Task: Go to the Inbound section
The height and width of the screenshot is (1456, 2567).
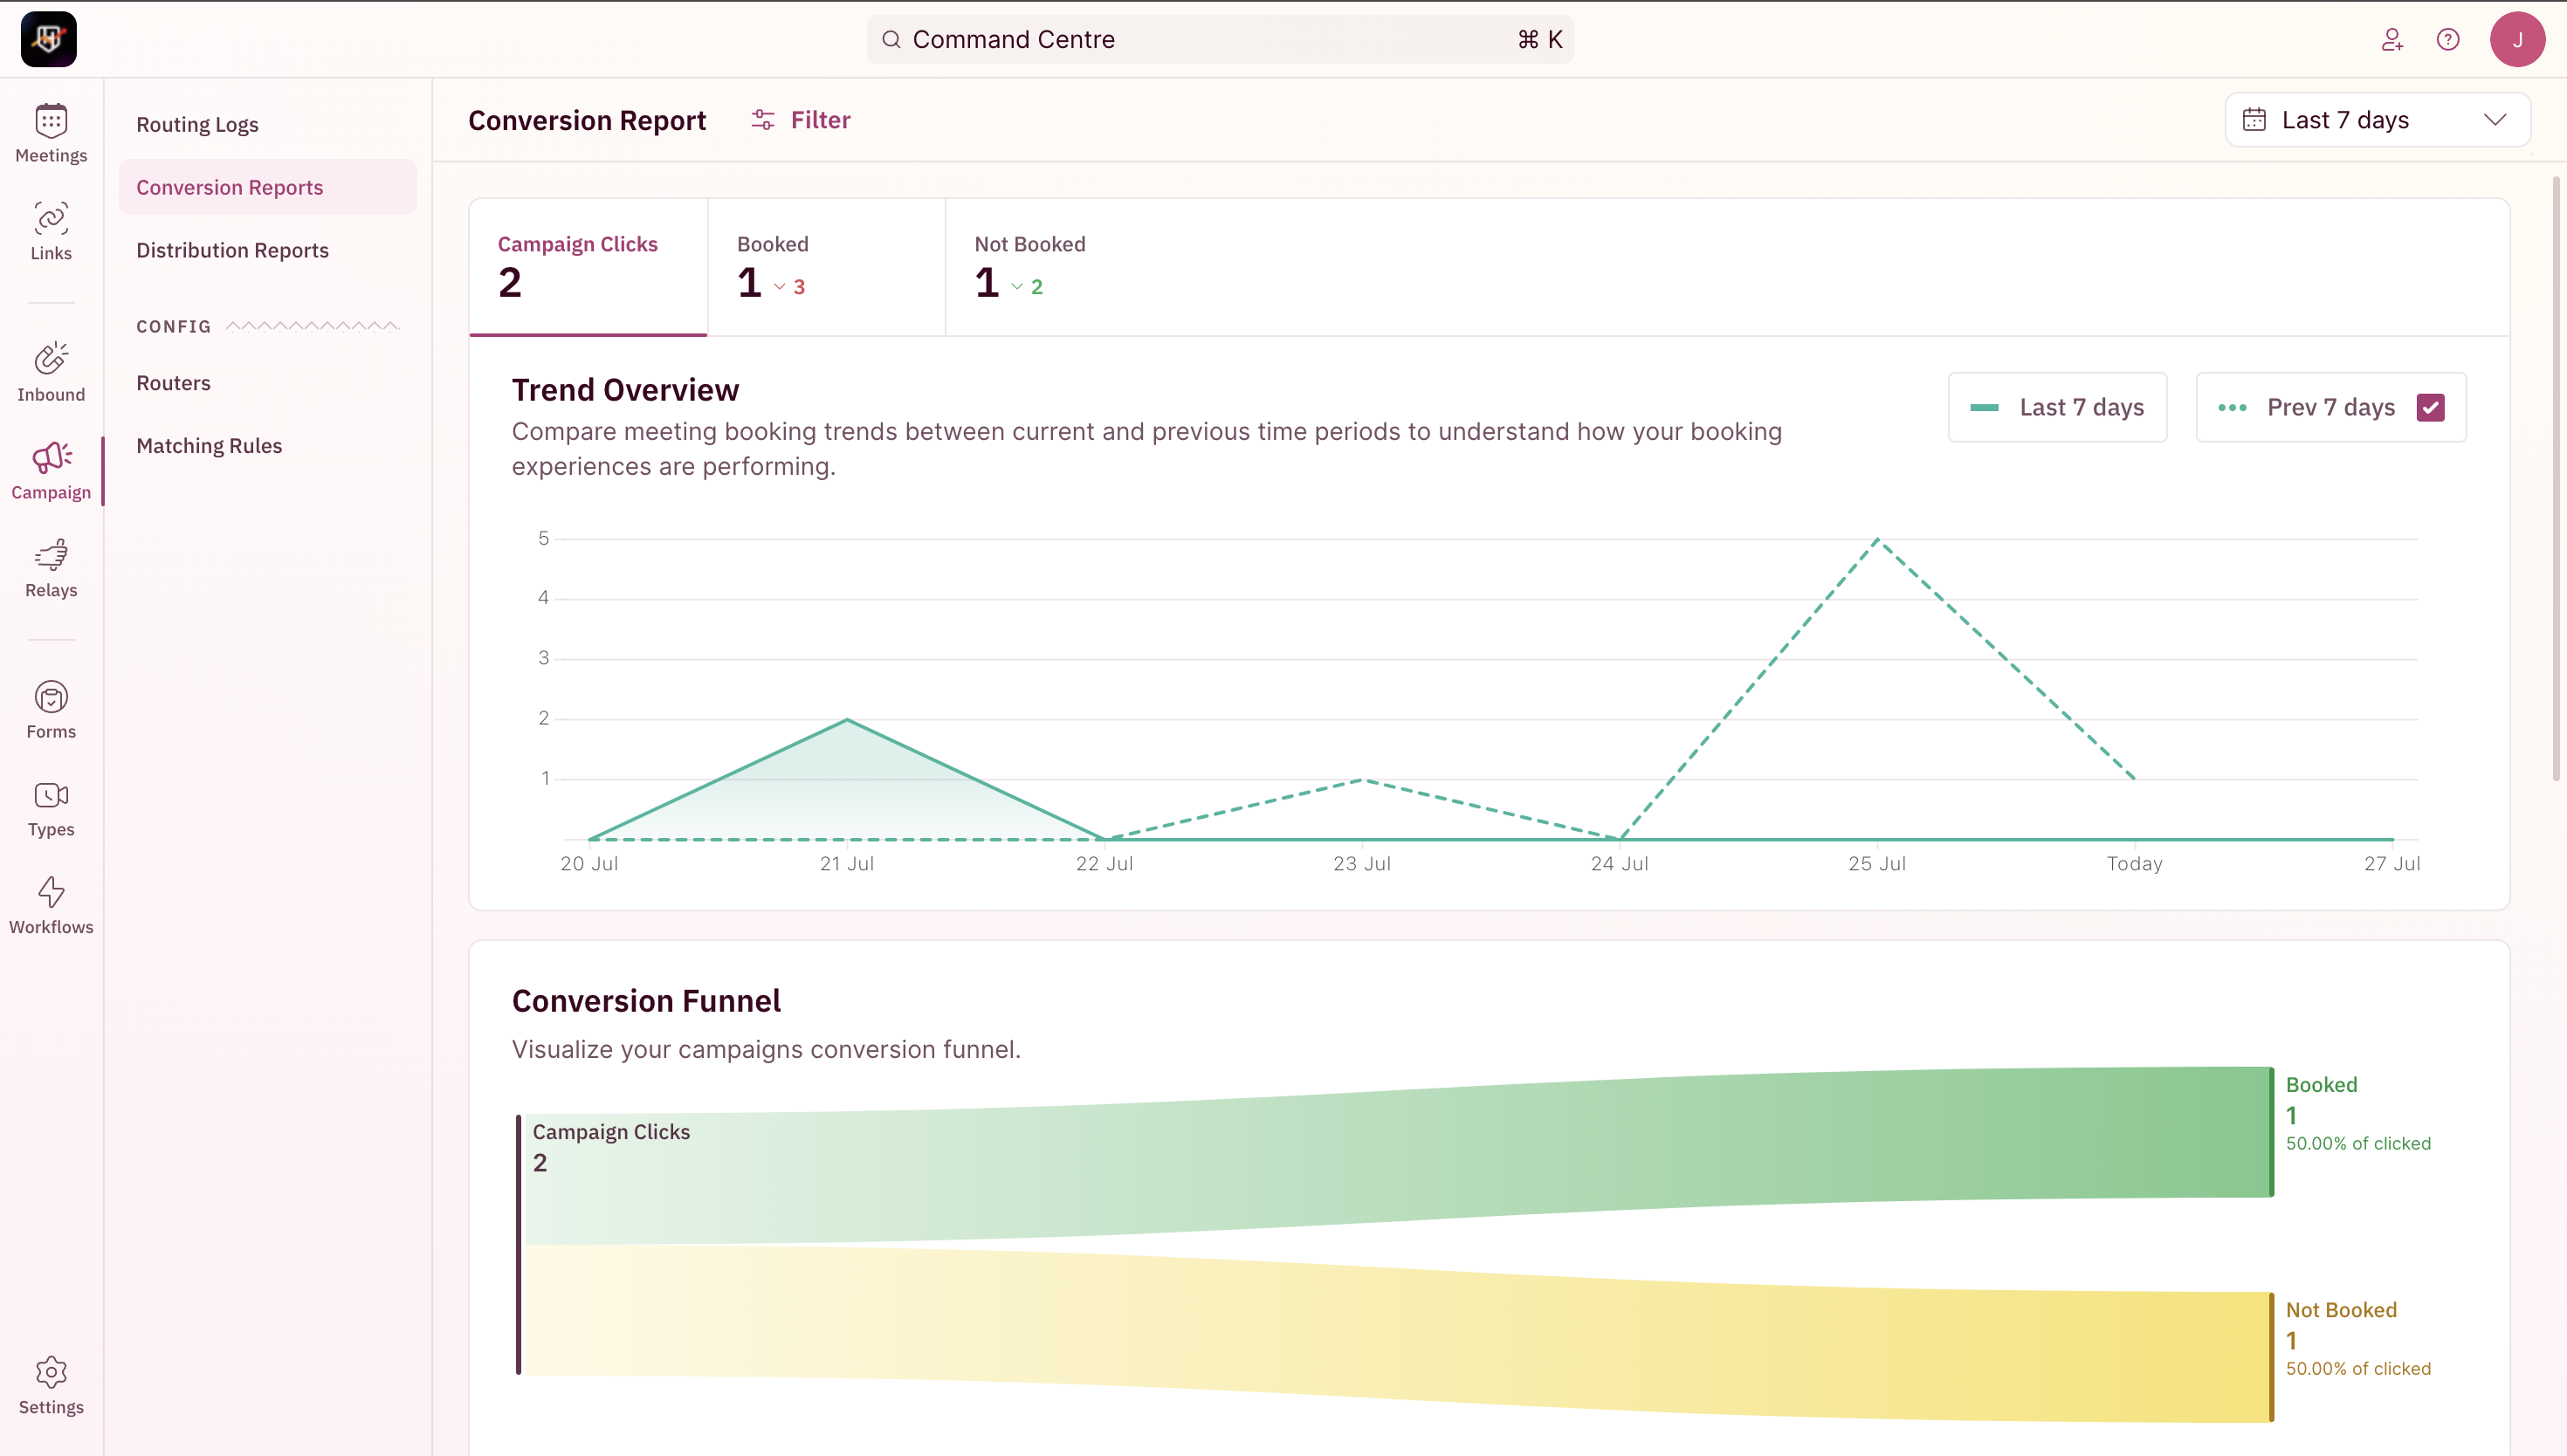Action: click(51, 373)
